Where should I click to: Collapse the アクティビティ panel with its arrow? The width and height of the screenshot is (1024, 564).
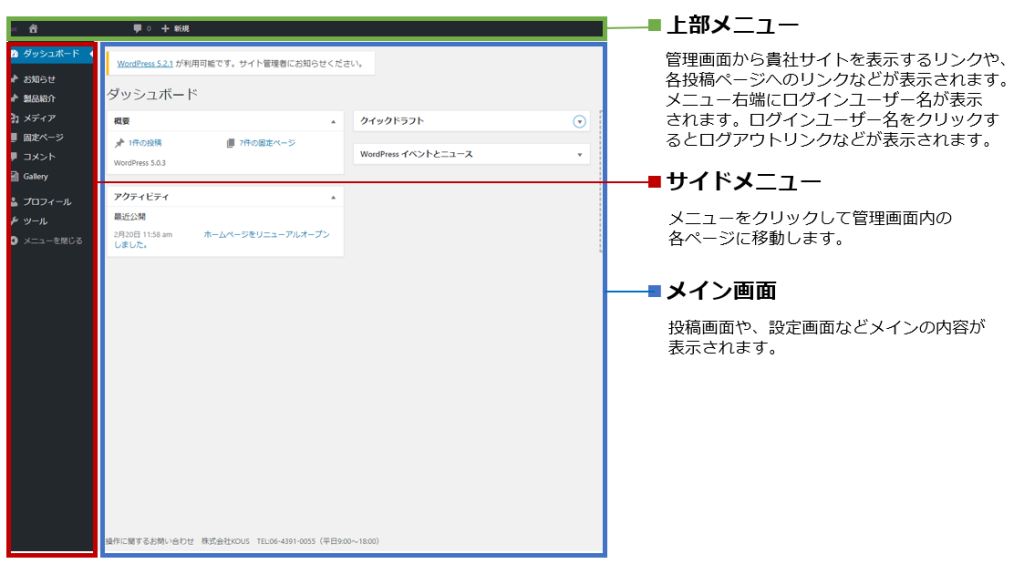[x=333, y=197]
